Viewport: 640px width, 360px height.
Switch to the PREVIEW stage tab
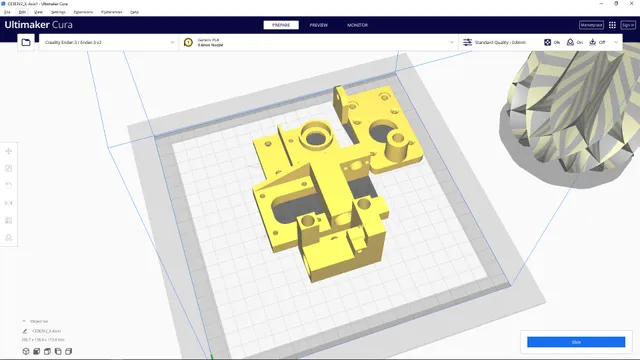pyautogui.click(x=318, y=25)
